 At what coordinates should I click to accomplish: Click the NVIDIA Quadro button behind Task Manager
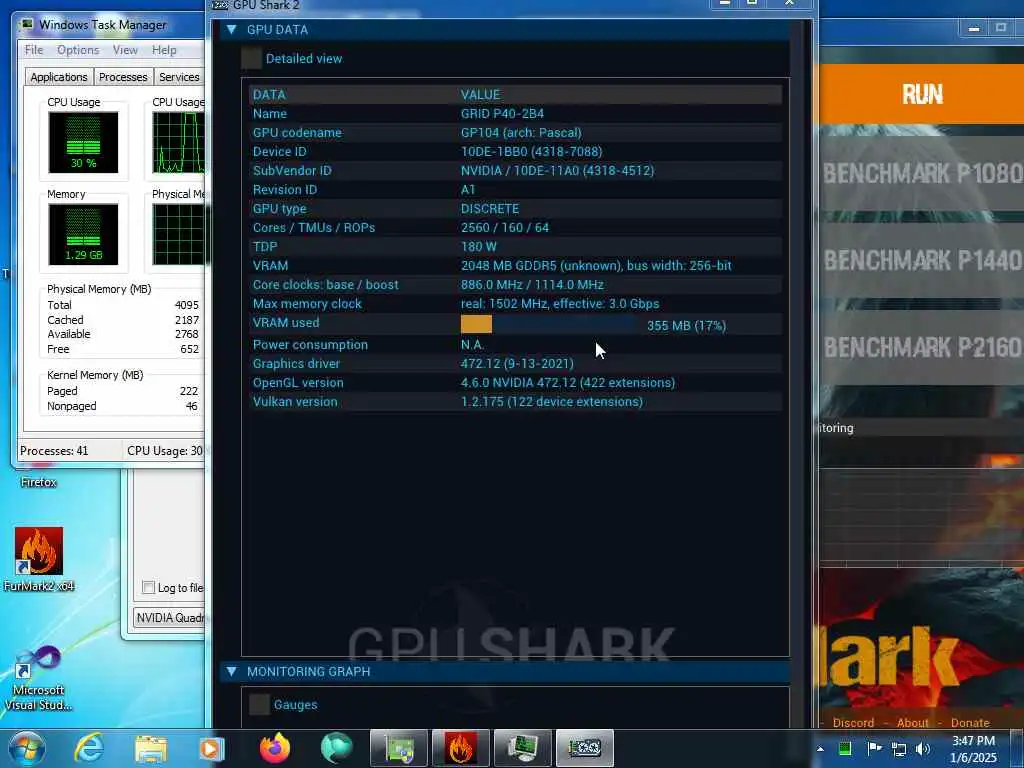(169, 618)
